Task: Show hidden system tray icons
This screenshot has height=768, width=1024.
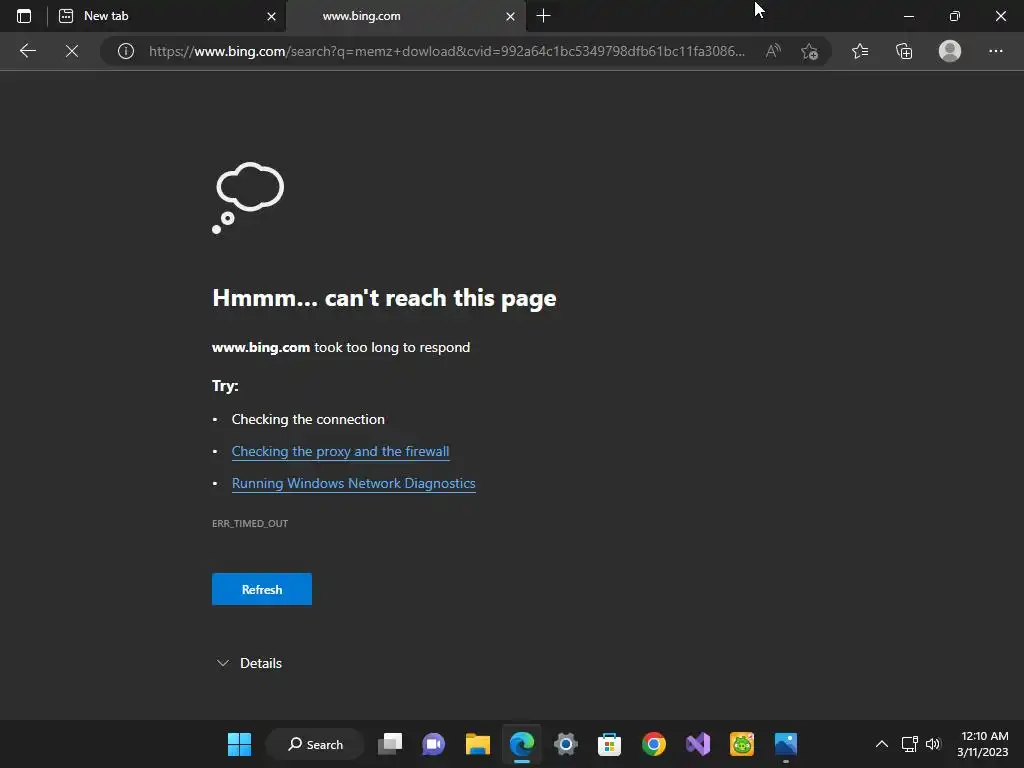Action: click(x=882, y=744)
